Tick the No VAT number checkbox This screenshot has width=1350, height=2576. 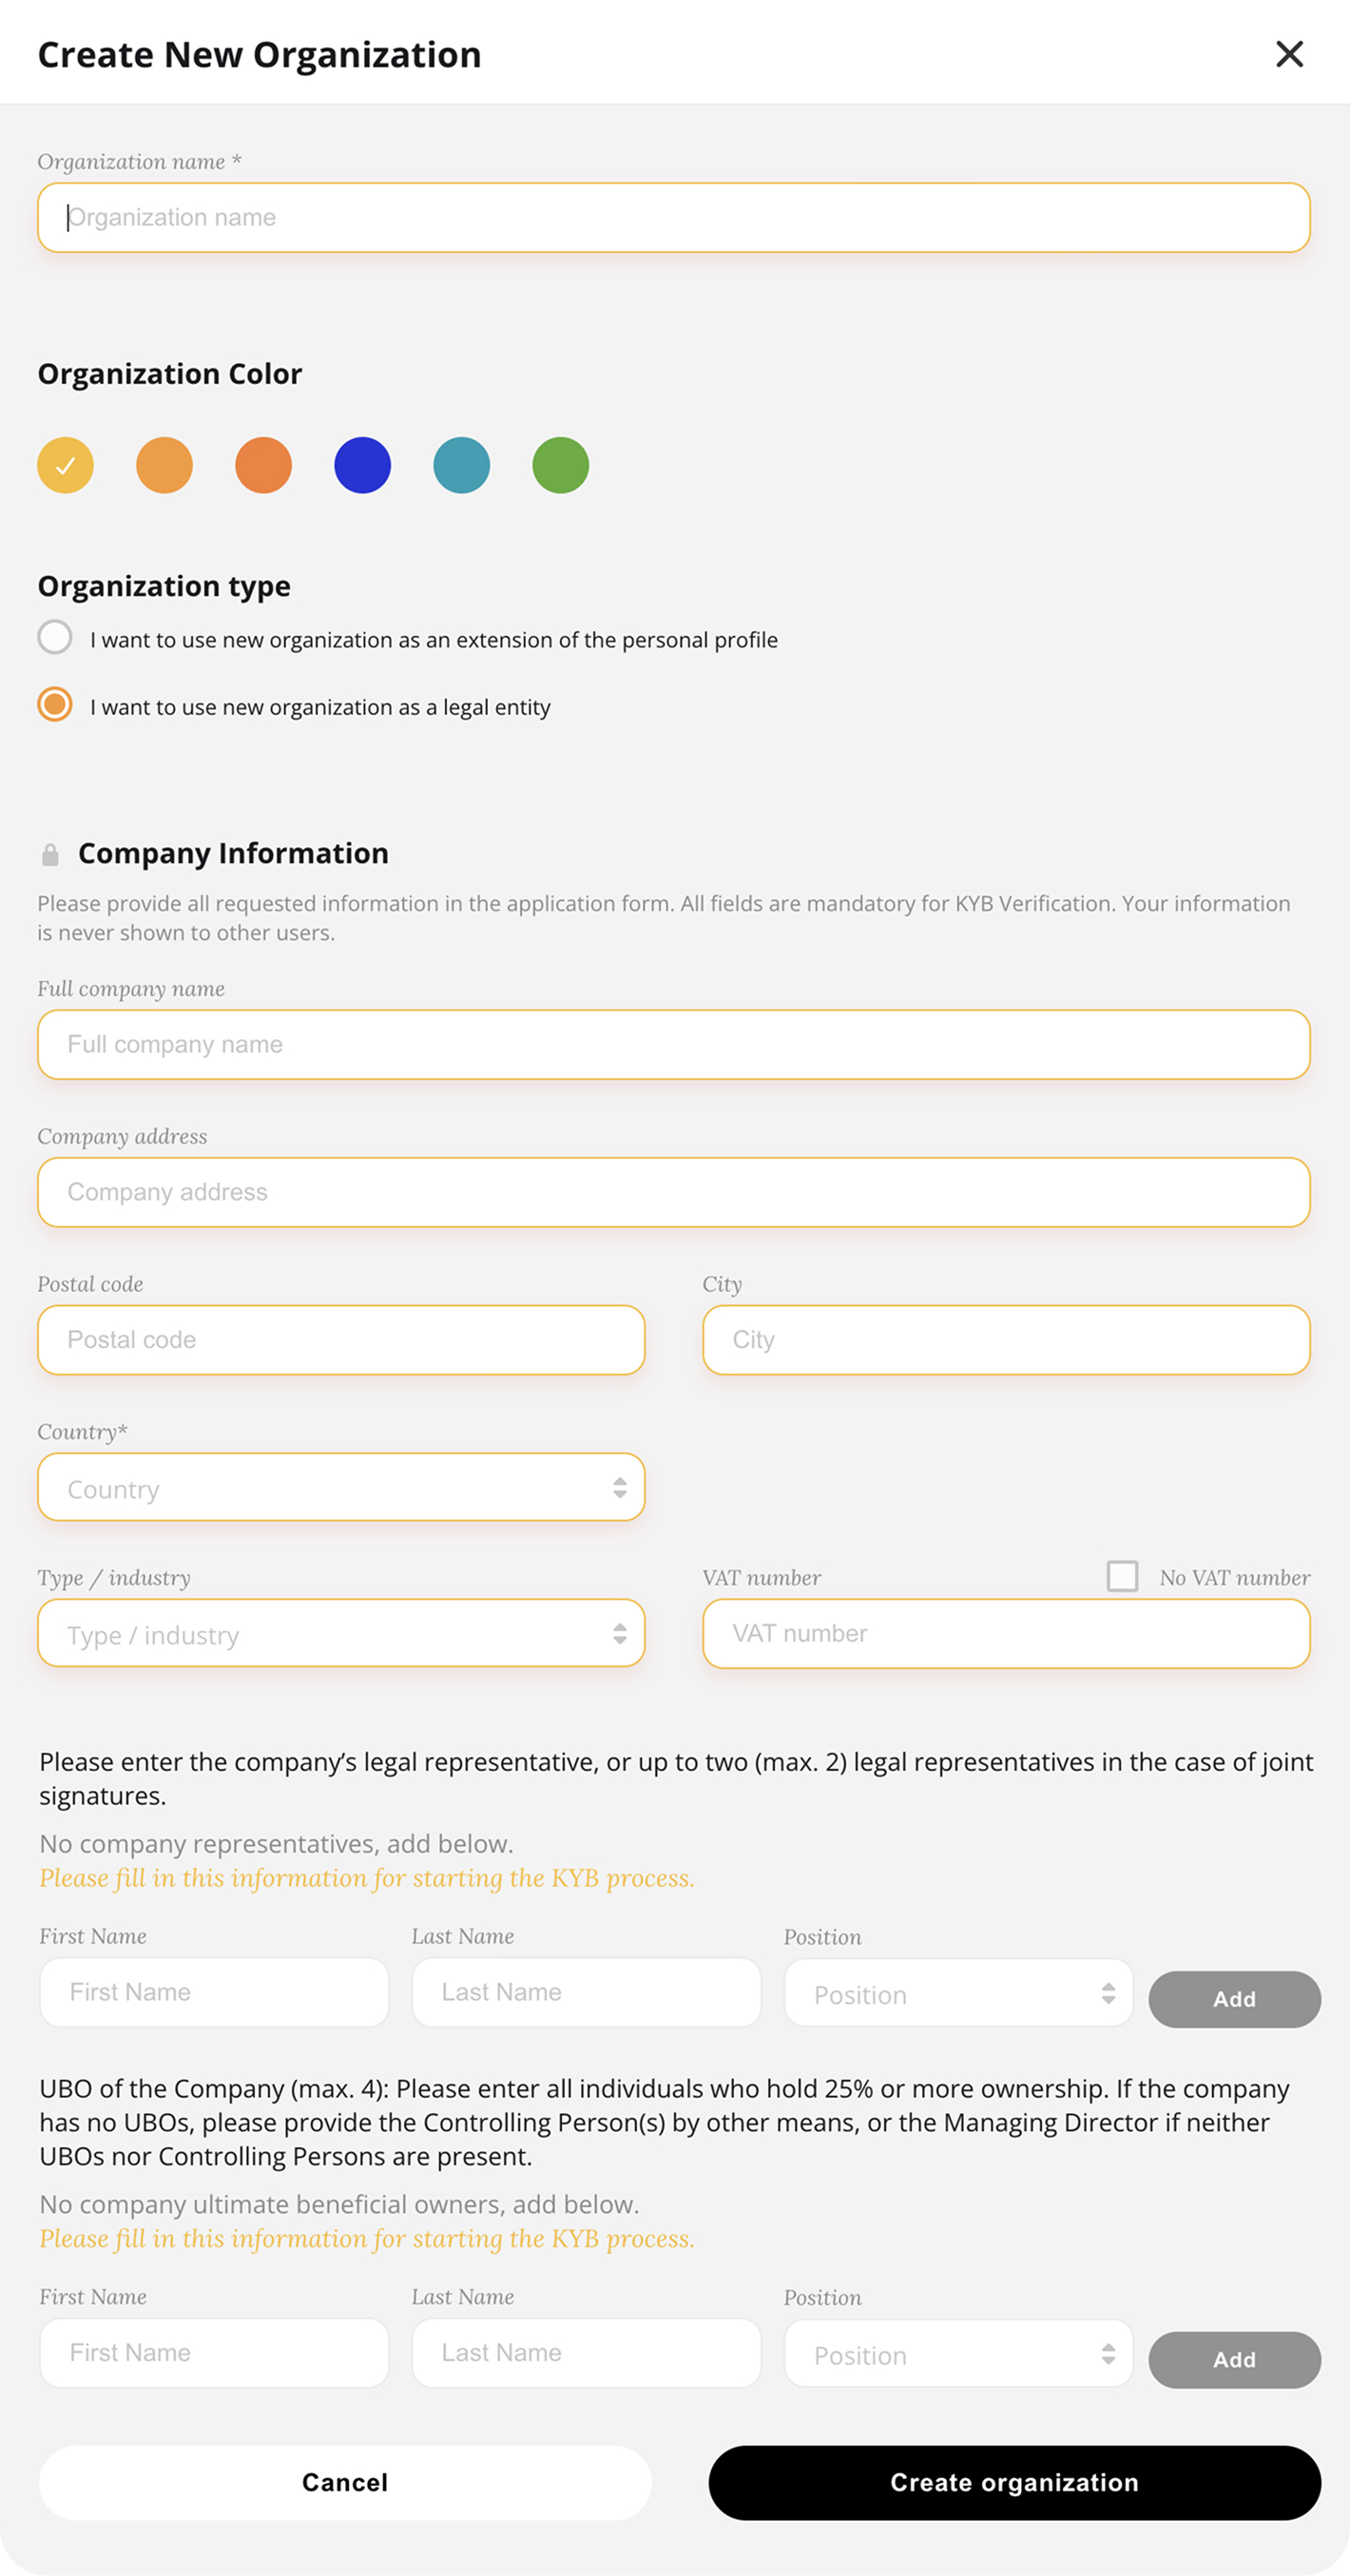(1122, 1576)
